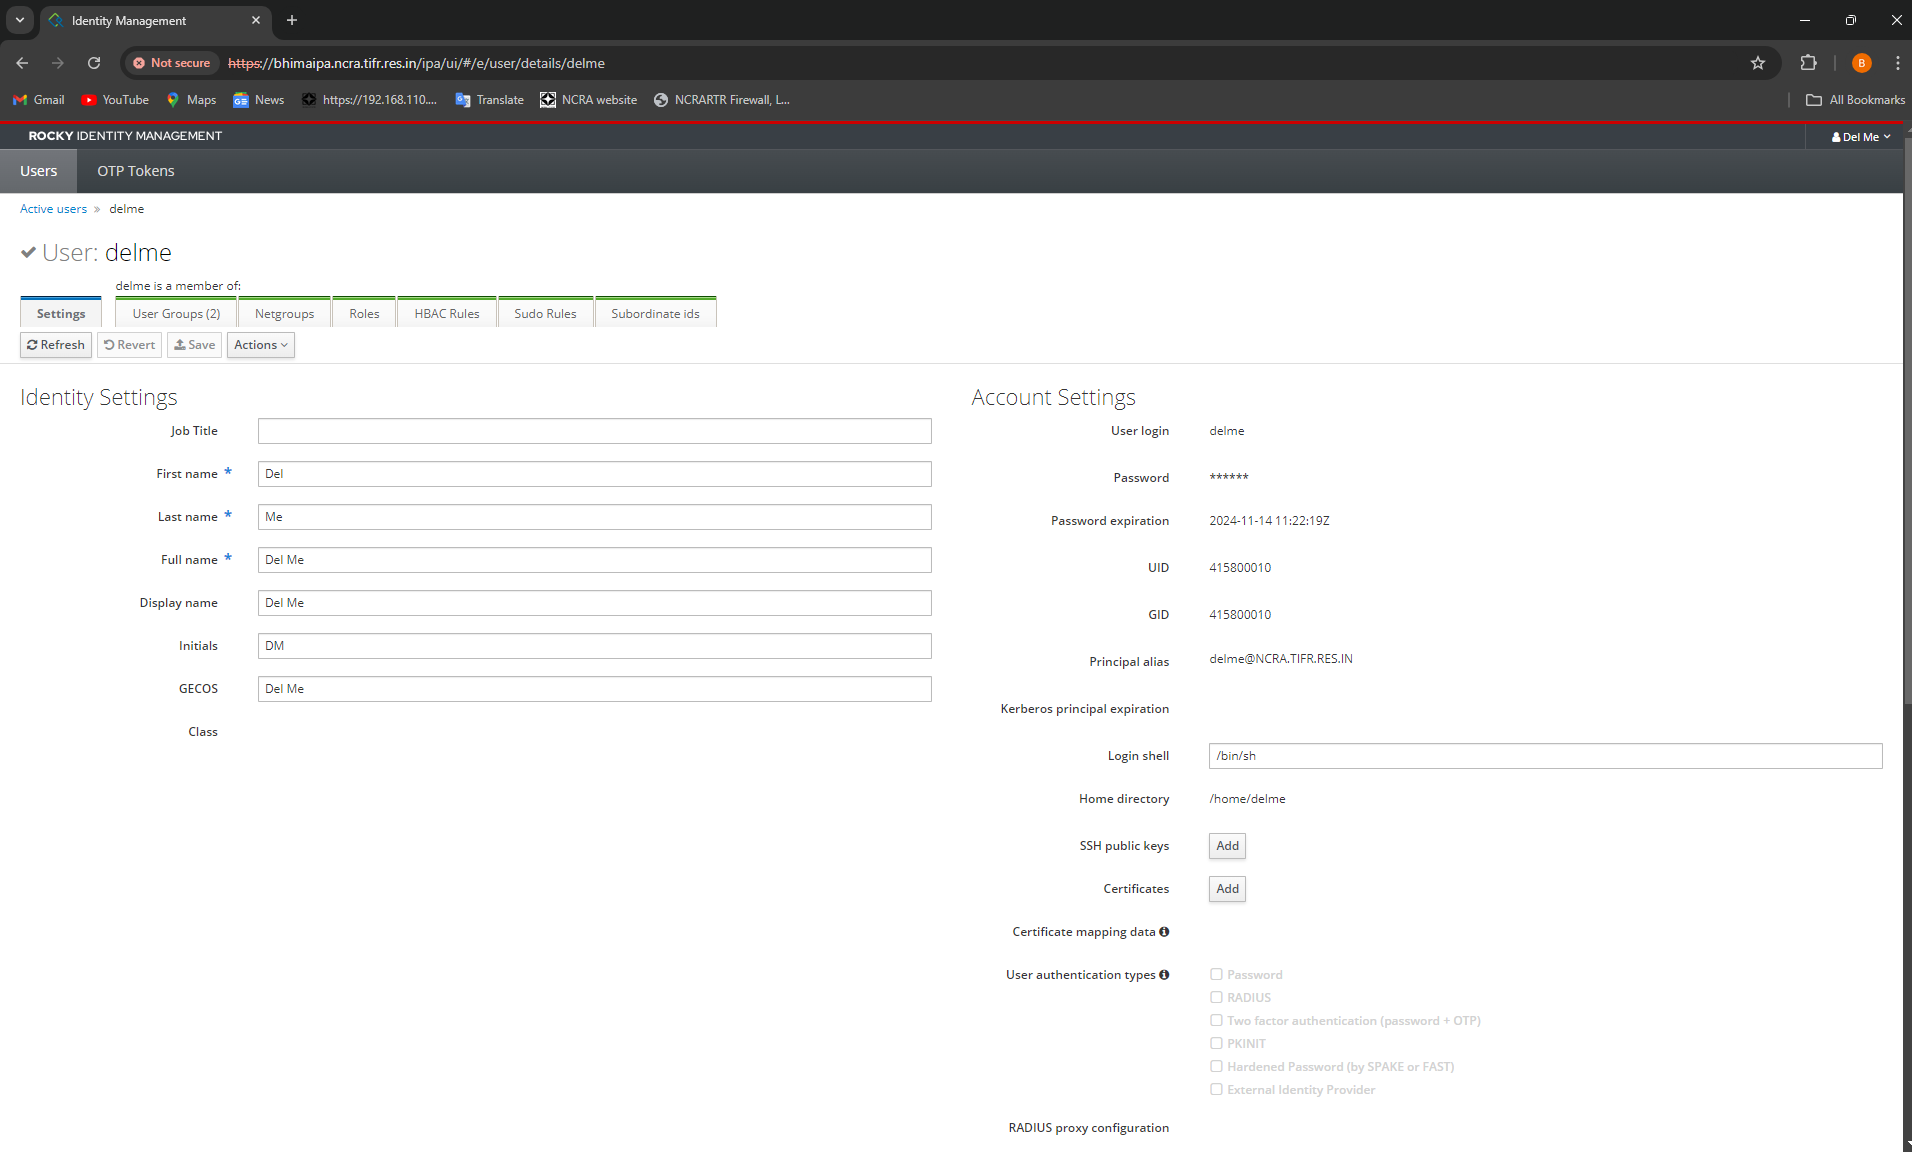Bookmark this page with the star icon
The image size is (1912, 1152).
[1758, 63]
